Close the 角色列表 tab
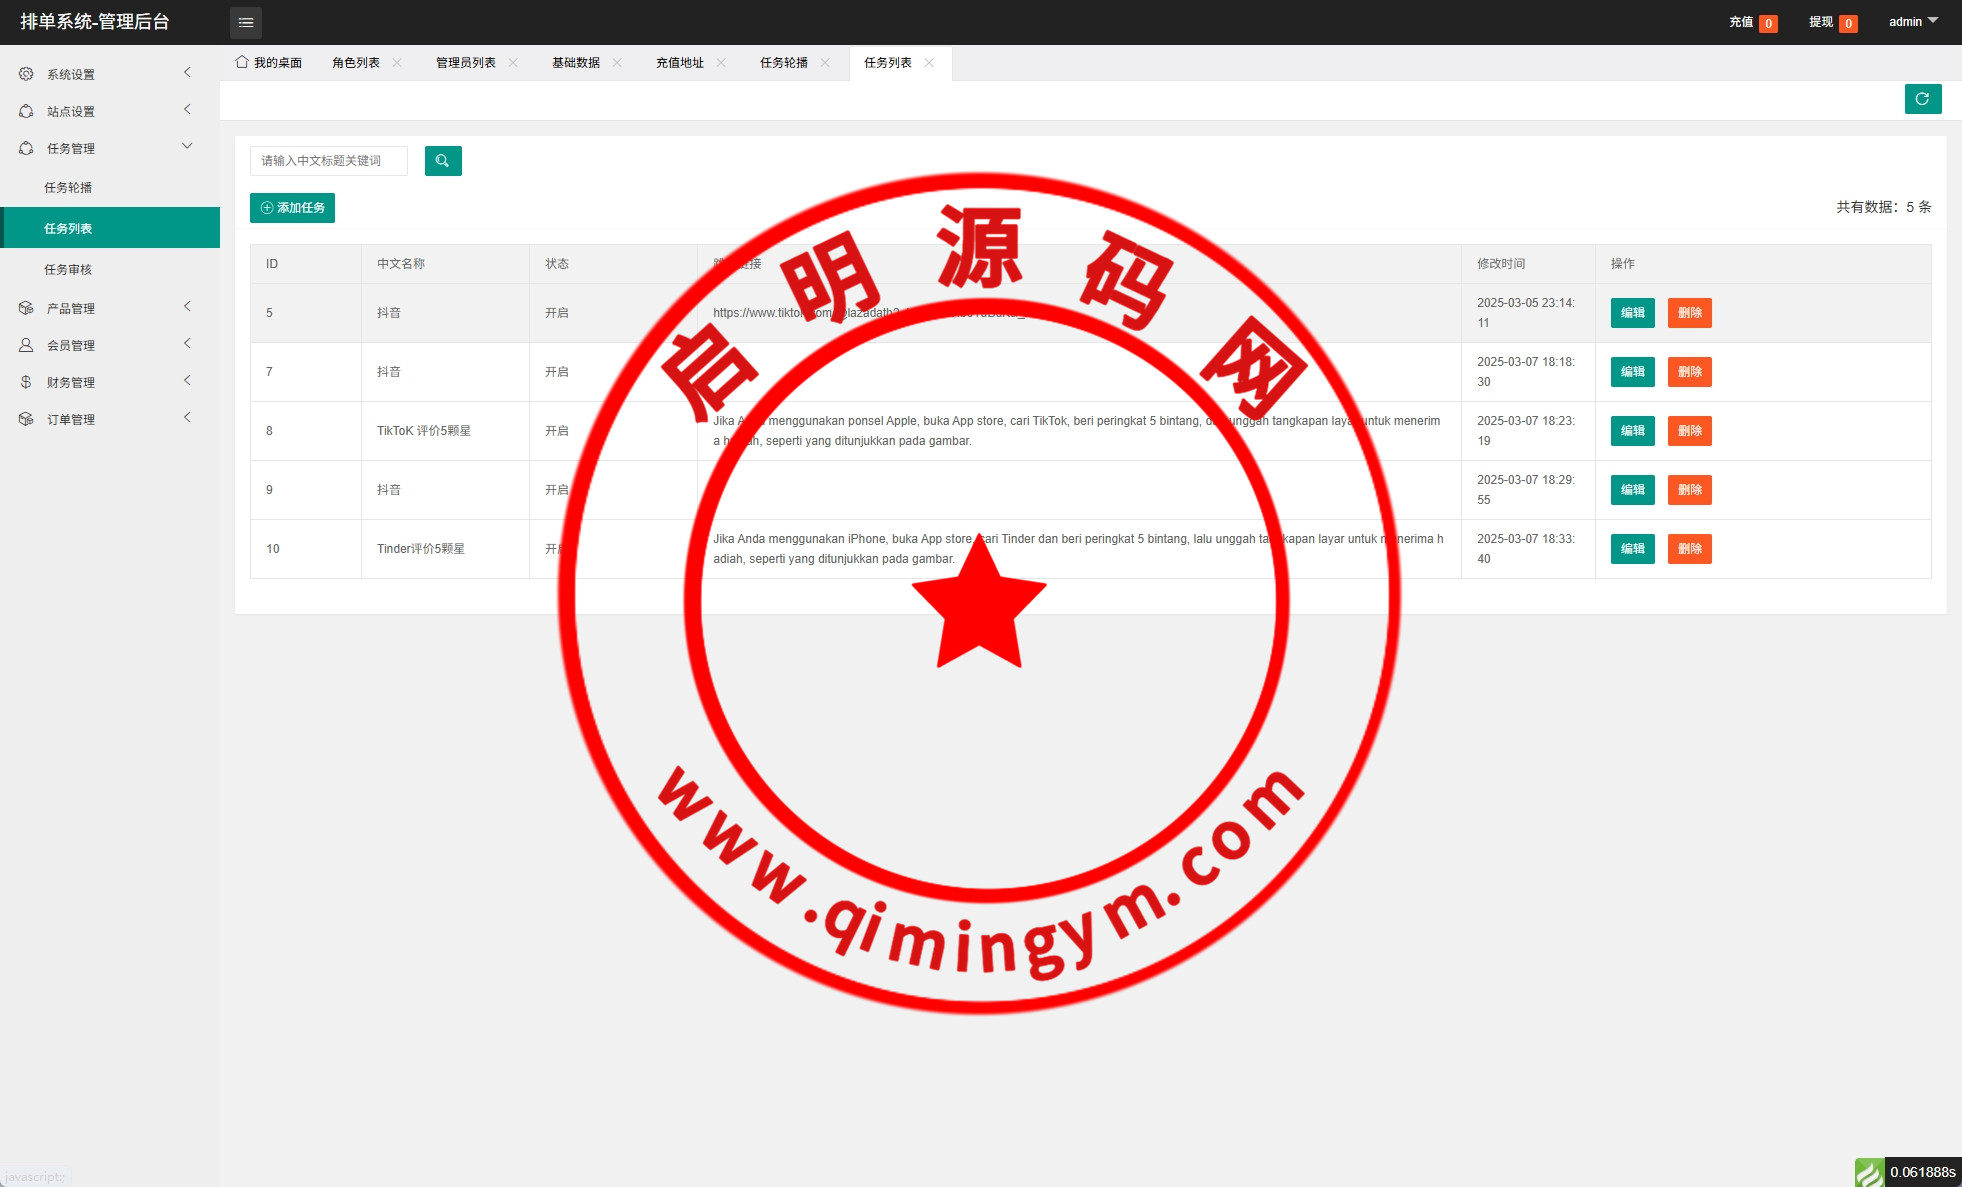The image size is (1962, 1187). [x=397, y=63]
